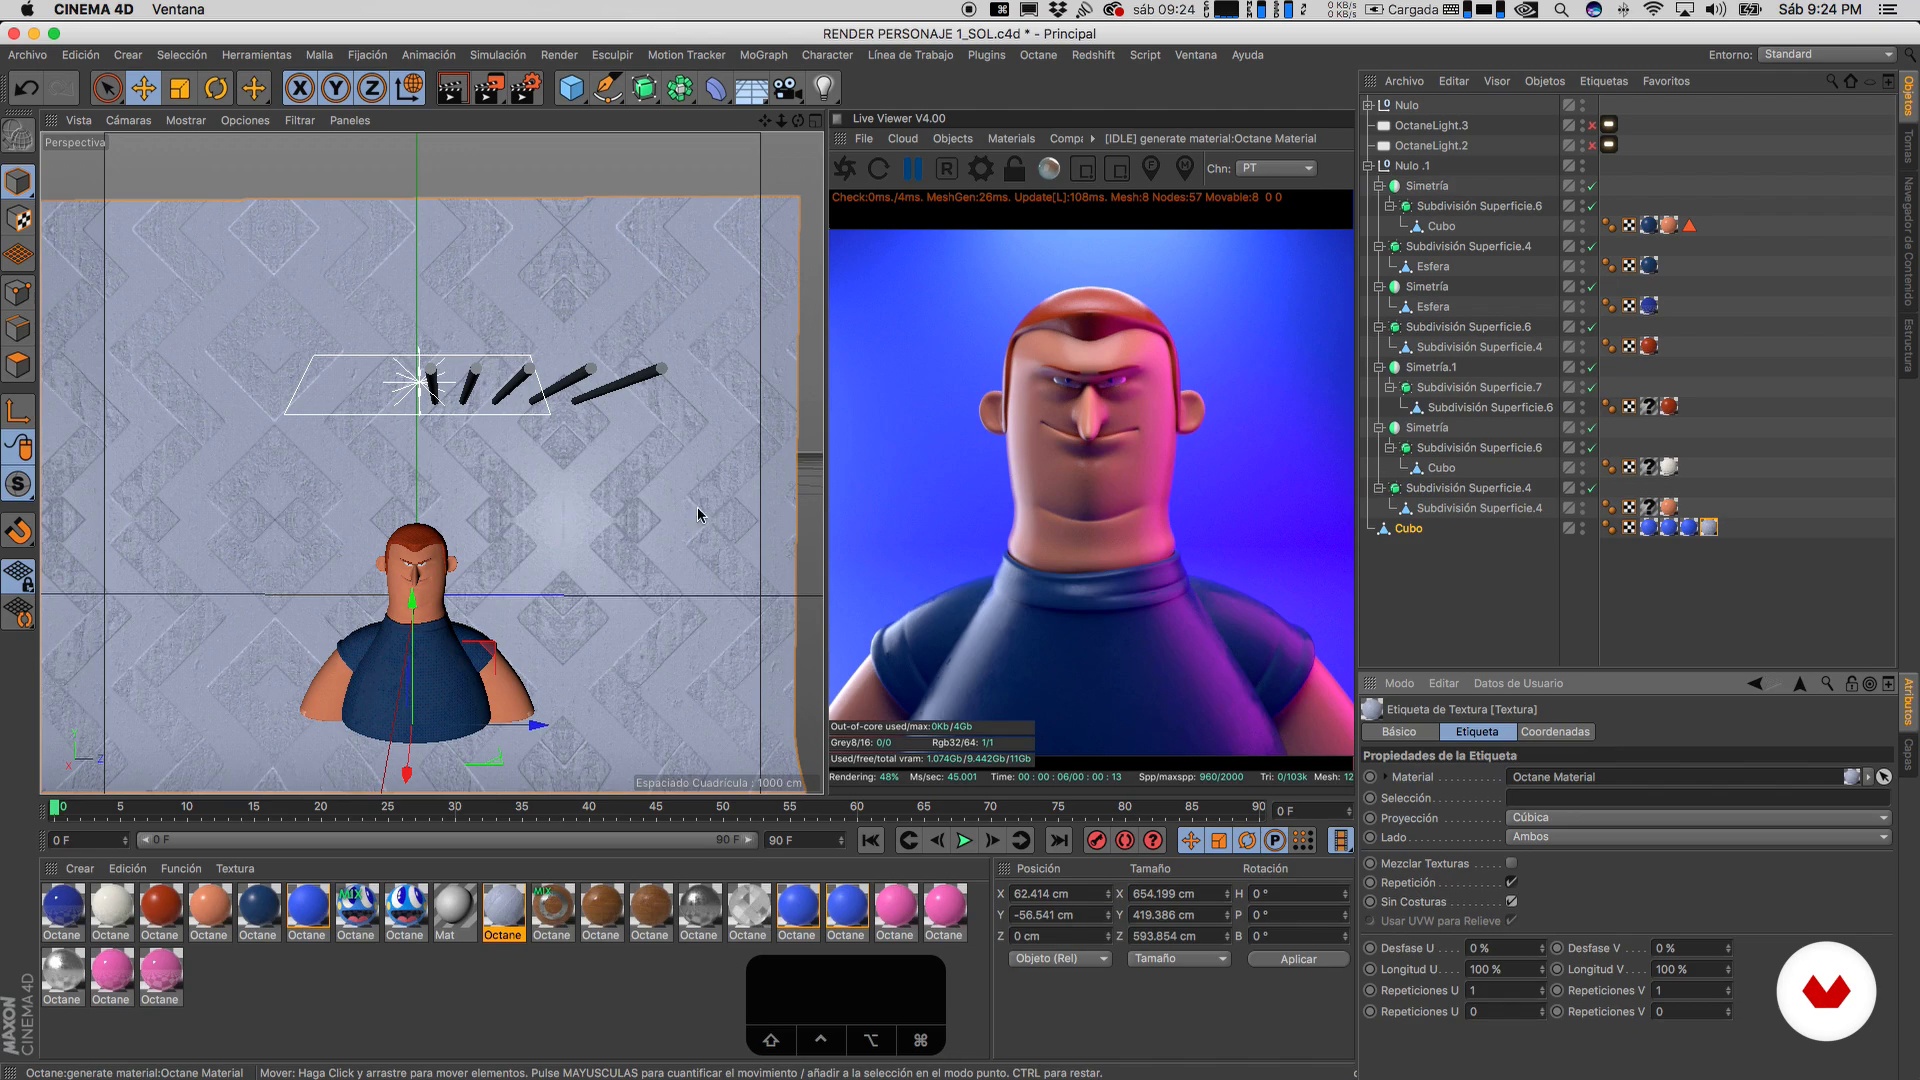
Task: Open the Octane menu in the menu bar
Action: click(1038, 55)
